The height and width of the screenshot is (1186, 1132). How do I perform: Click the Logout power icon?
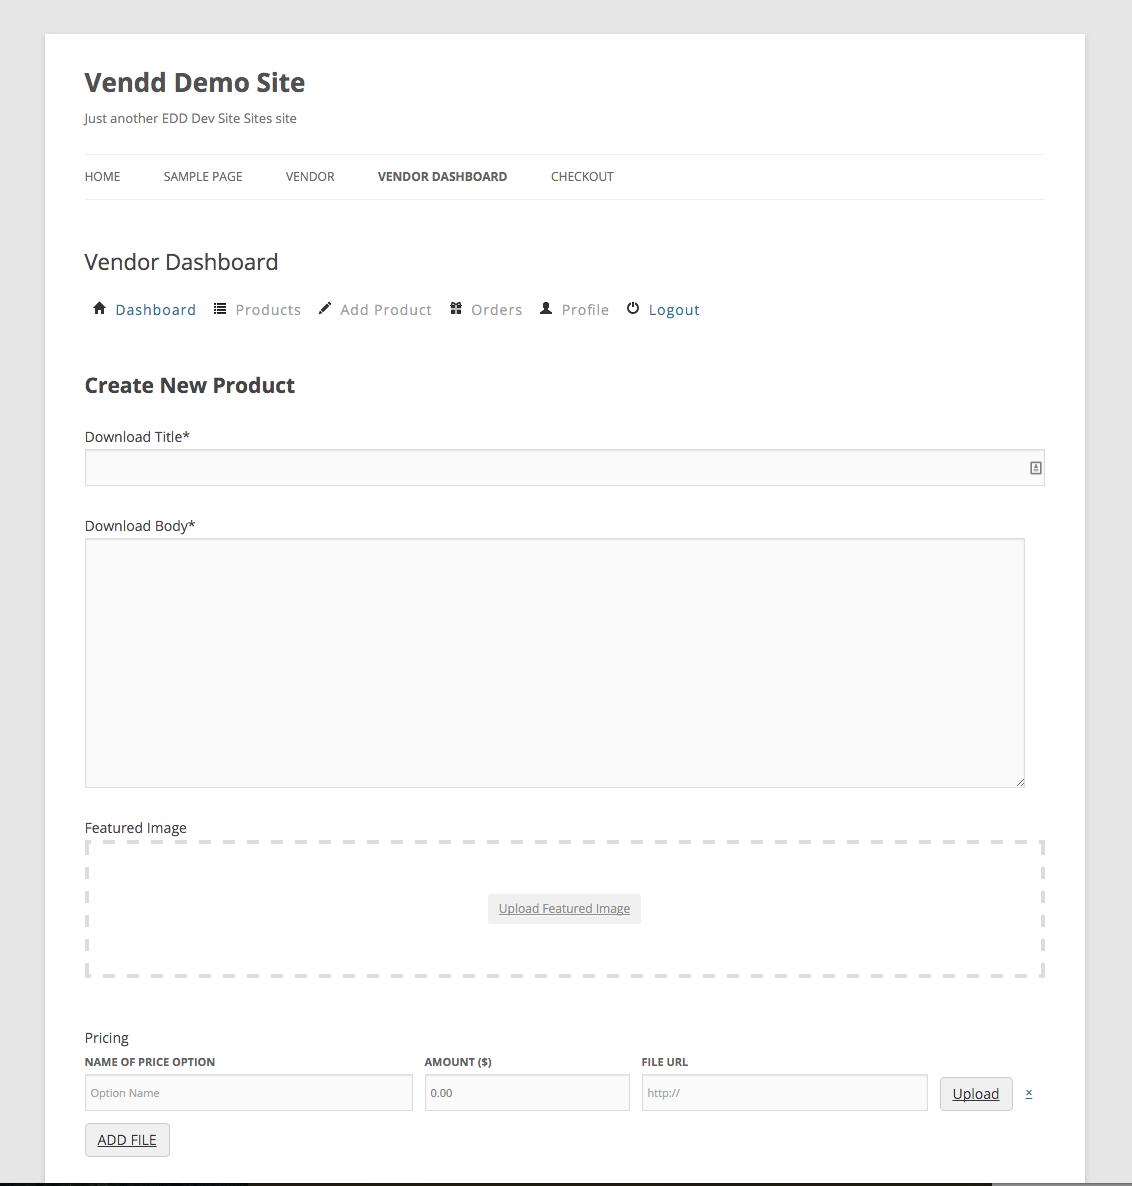pyautogui.click(x=633, y=309)
